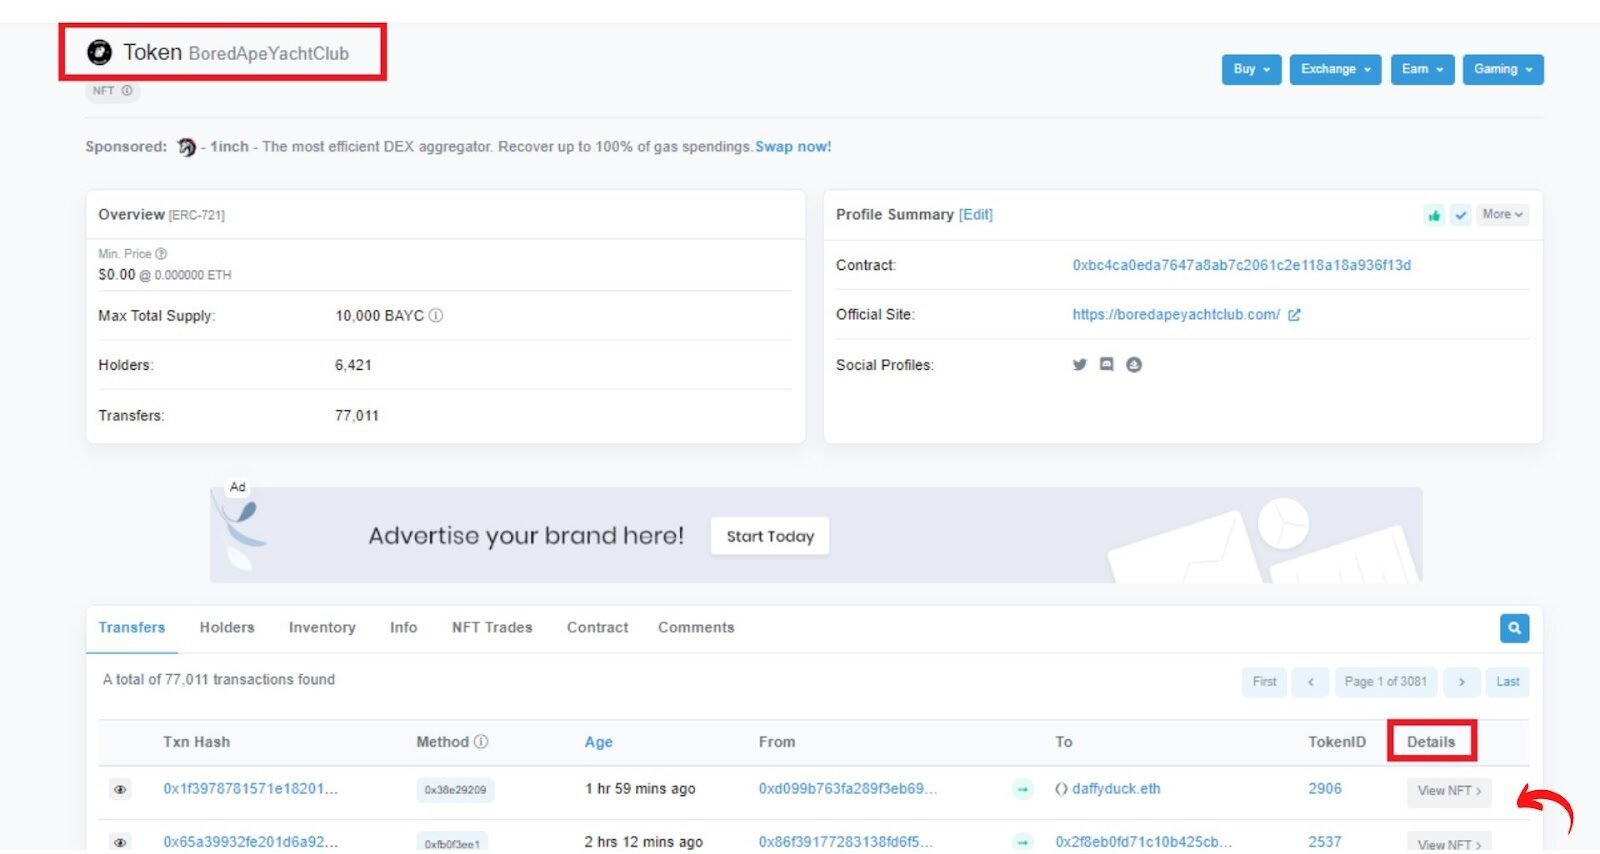
Task: Click the info icon next to 10,000 BAYC
Action: point(436,316)
